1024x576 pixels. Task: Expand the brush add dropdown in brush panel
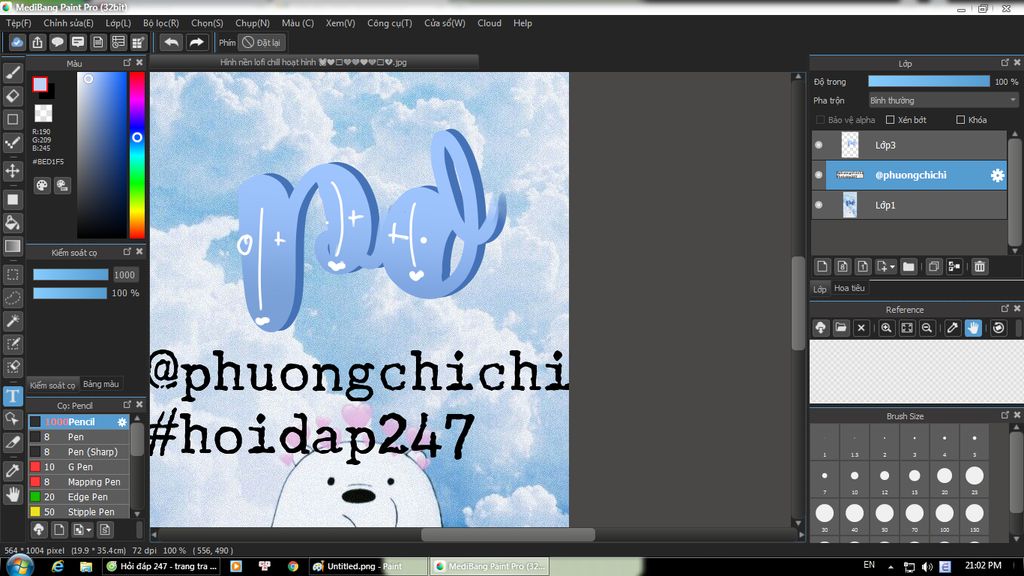tap(89, 530)
